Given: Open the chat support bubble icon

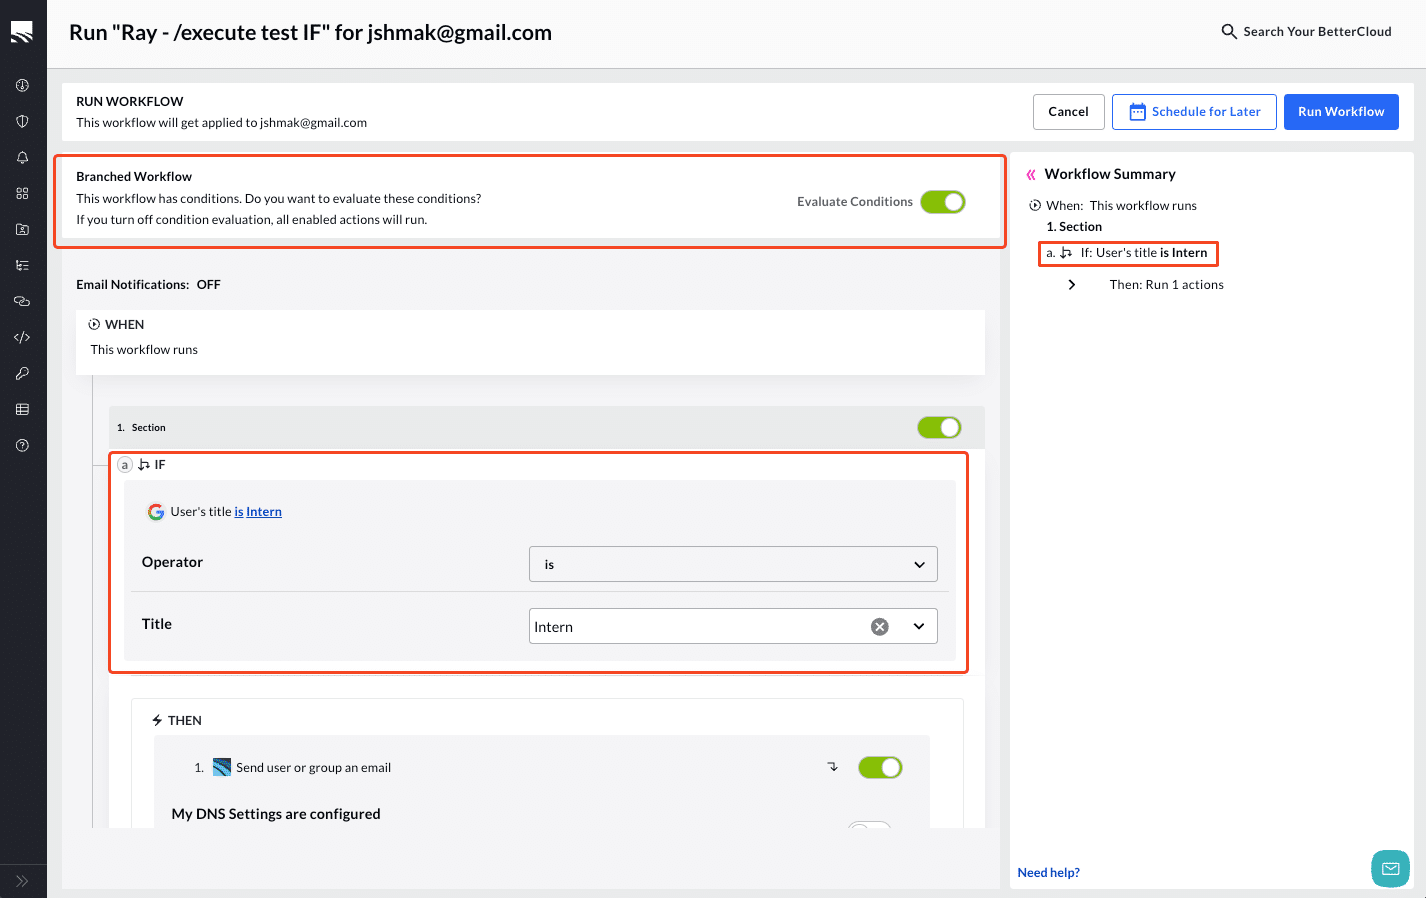Looking at the screenshot, I should click(x=1390, y=869).
